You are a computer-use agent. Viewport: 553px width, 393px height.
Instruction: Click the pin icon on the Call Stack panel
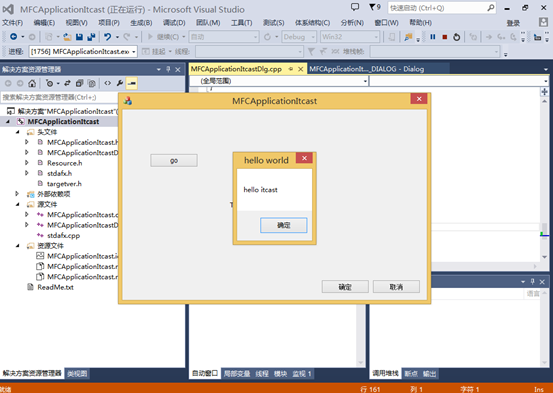click(x=533, y=282)
